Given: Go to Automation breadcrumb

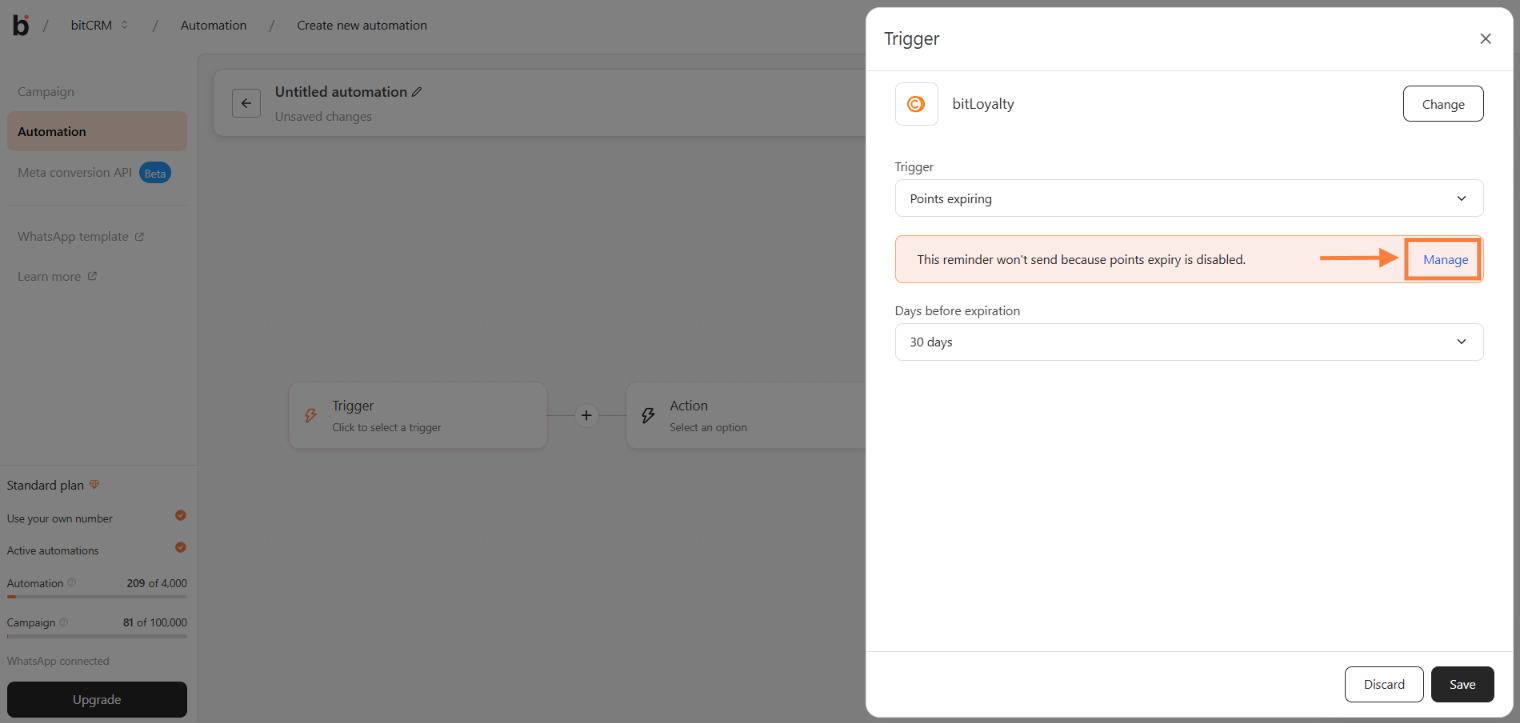Looking at the screenshot, I should click(x=213, y=25).
